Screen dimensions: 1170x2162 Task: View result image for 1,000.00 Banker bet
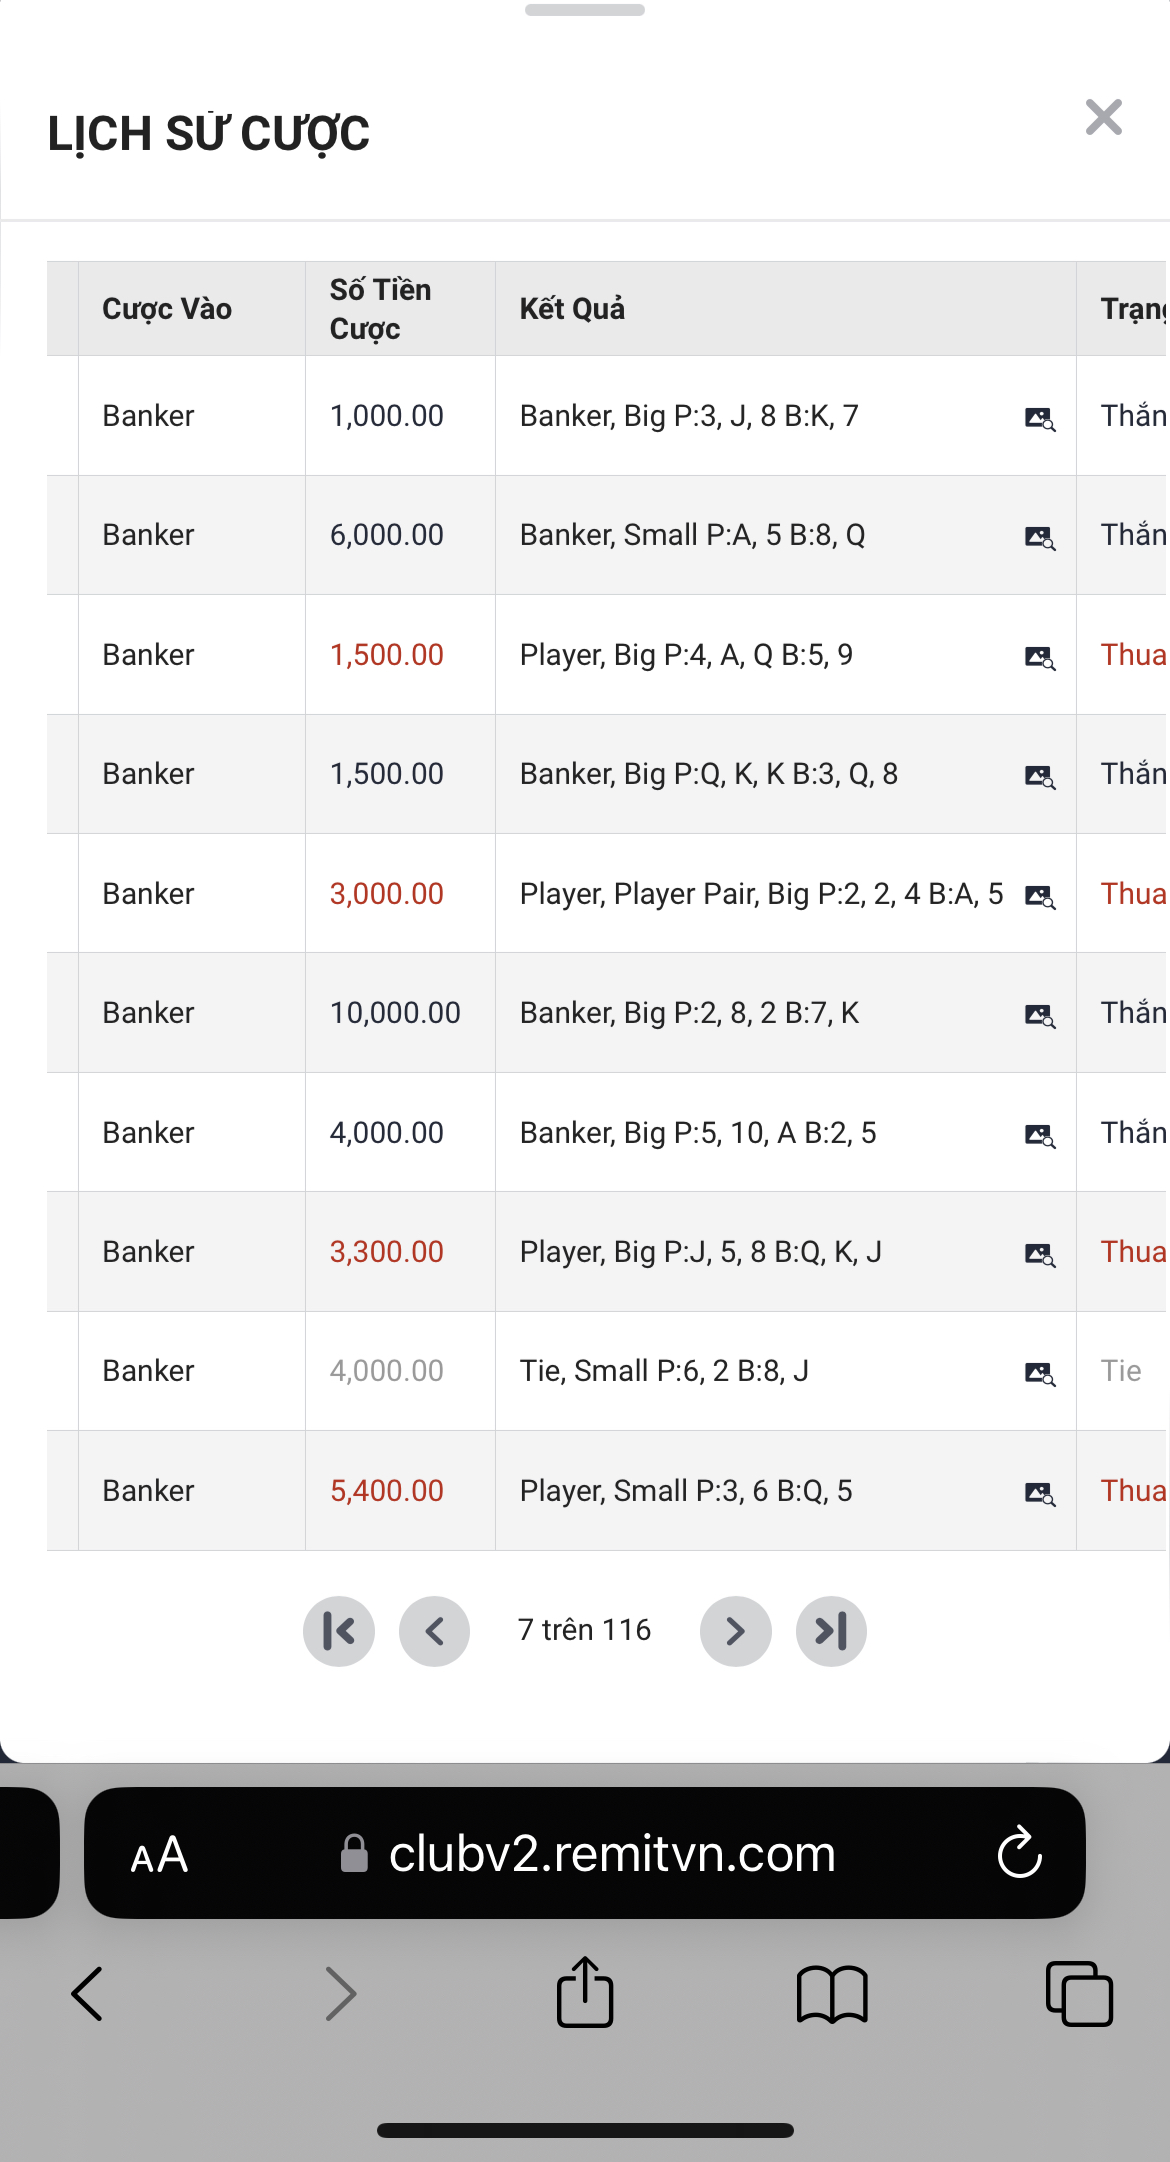pyautogui.click(x=1040, y=418)
